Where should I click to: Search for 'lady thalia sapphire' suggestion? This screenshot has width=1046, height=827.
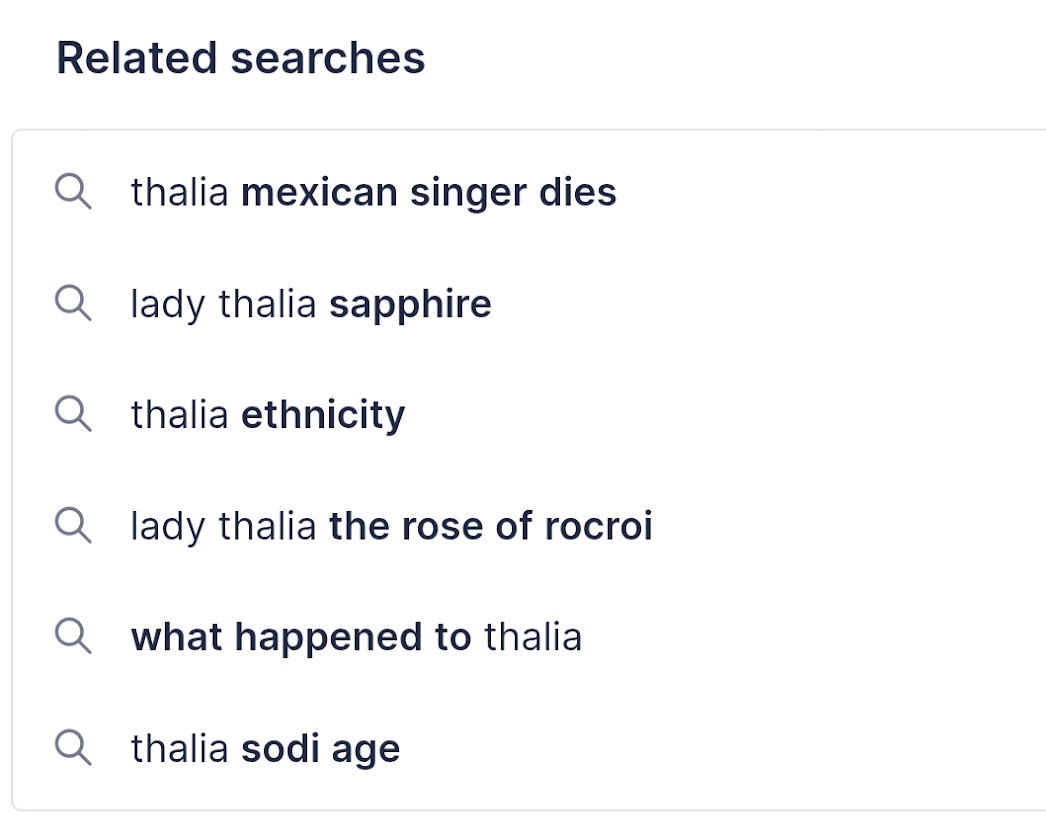click(x=310, y=304)
